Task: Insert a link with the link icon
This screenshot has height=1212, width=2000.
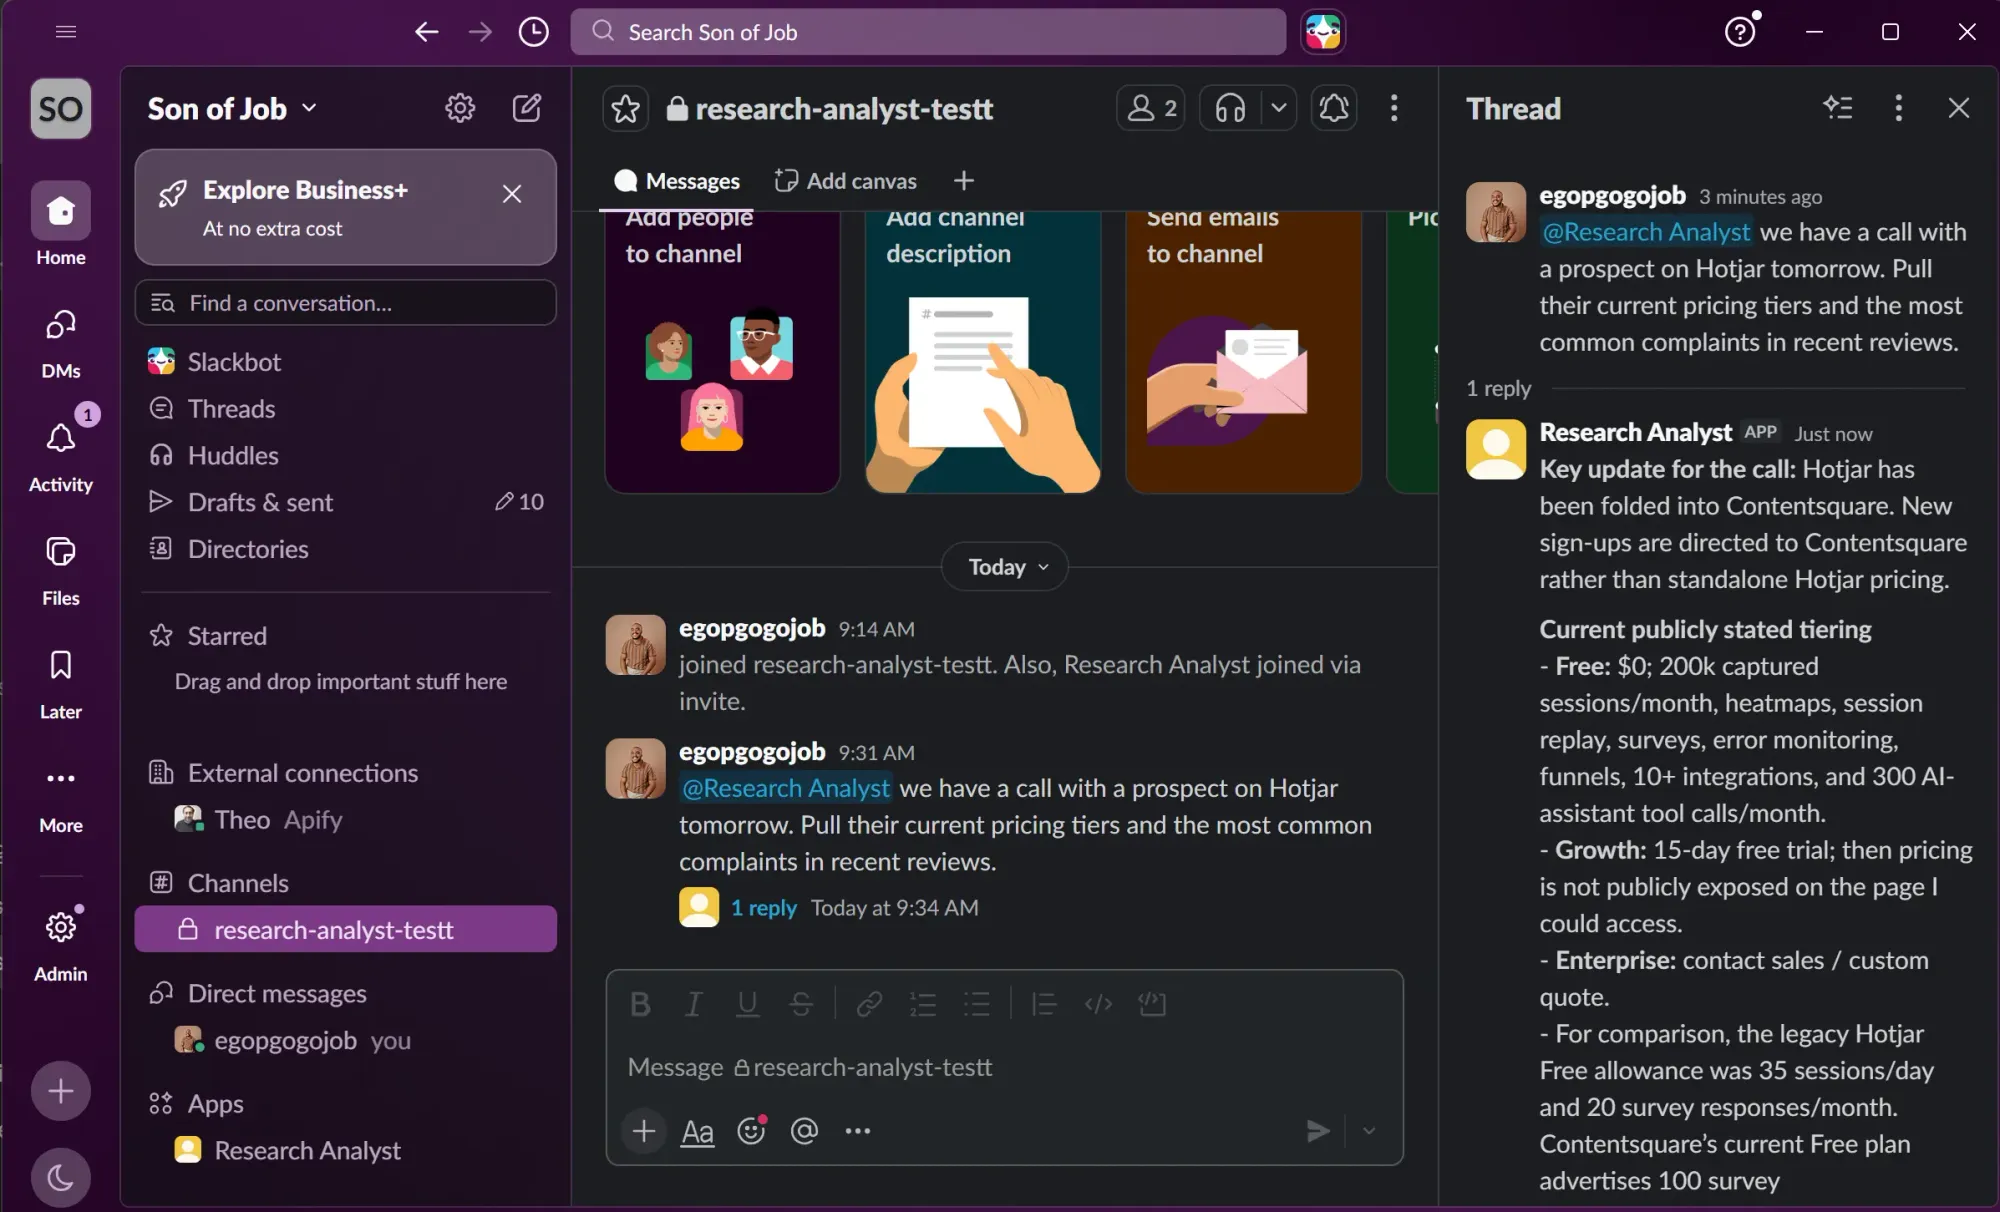Action: point(869,1004)
